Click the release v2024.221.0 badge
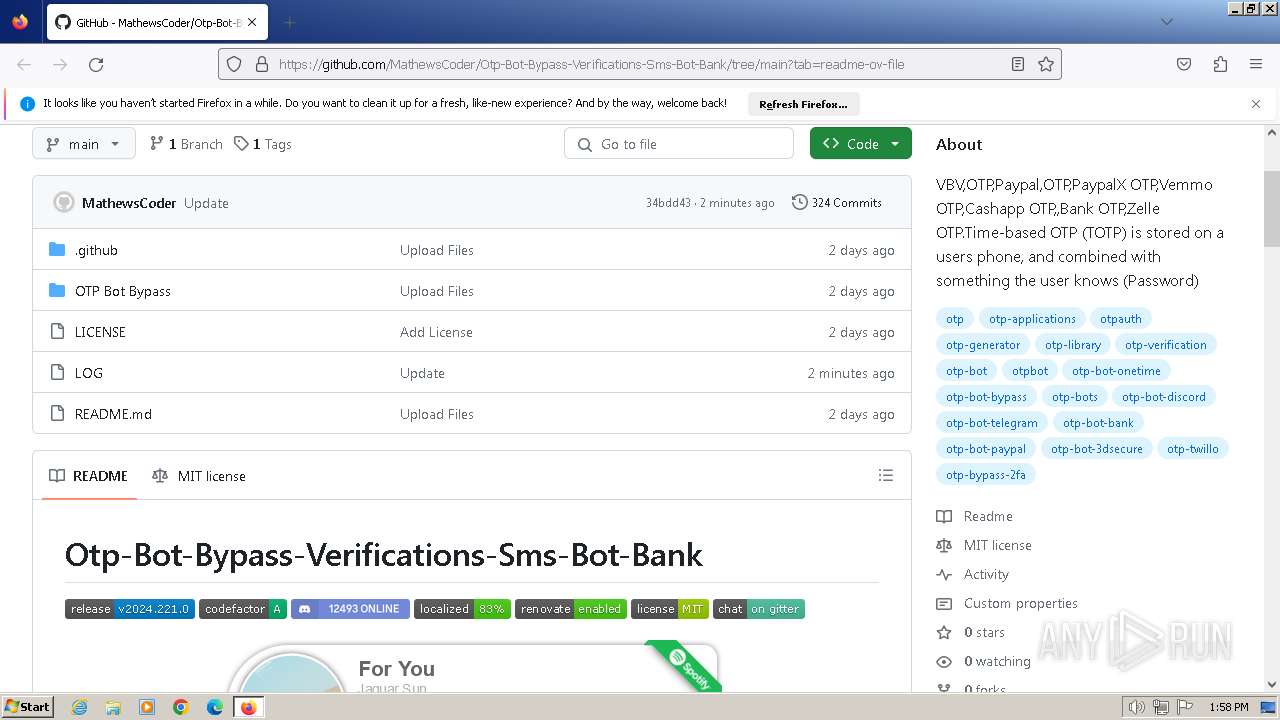The width and height of the screenshot is (1280, 720). (130, 609)
